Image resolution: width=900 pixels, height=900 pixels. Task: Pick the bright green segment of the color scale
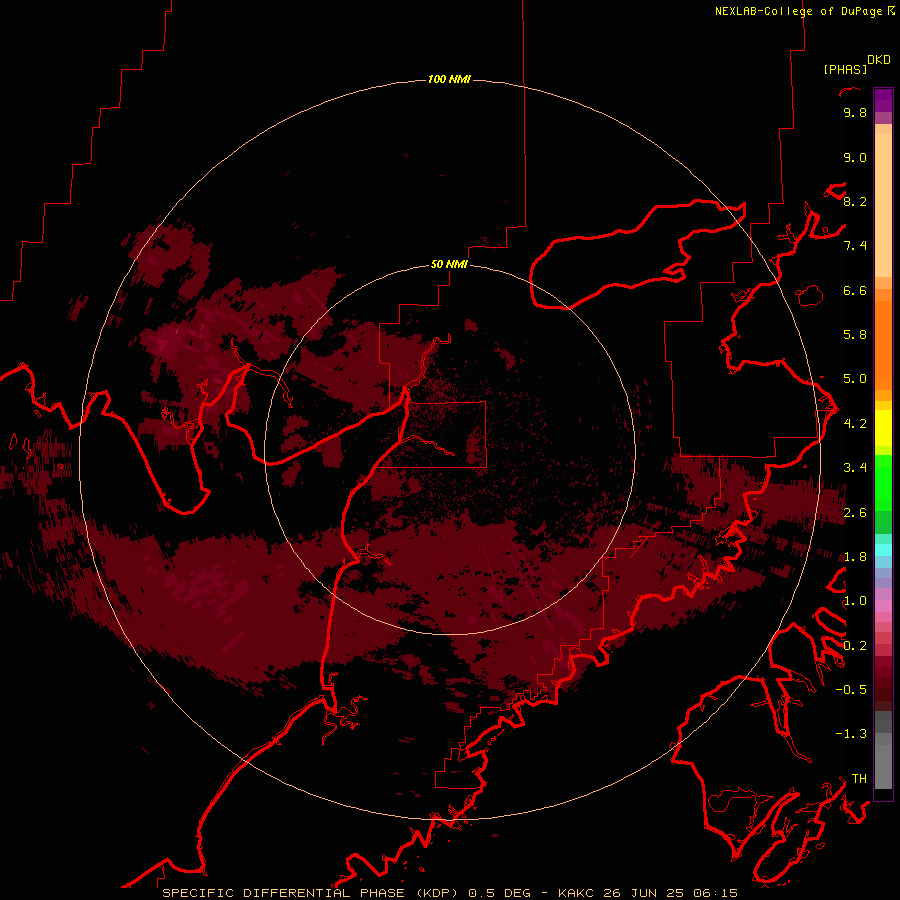[883, 482]
